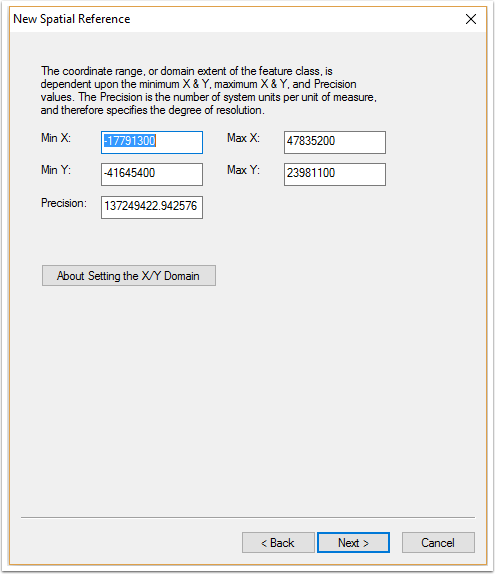The height and width of the screenshot is (574, 495).
Task: Select the Max Y field showing 23981100
Action: point(335,175)
